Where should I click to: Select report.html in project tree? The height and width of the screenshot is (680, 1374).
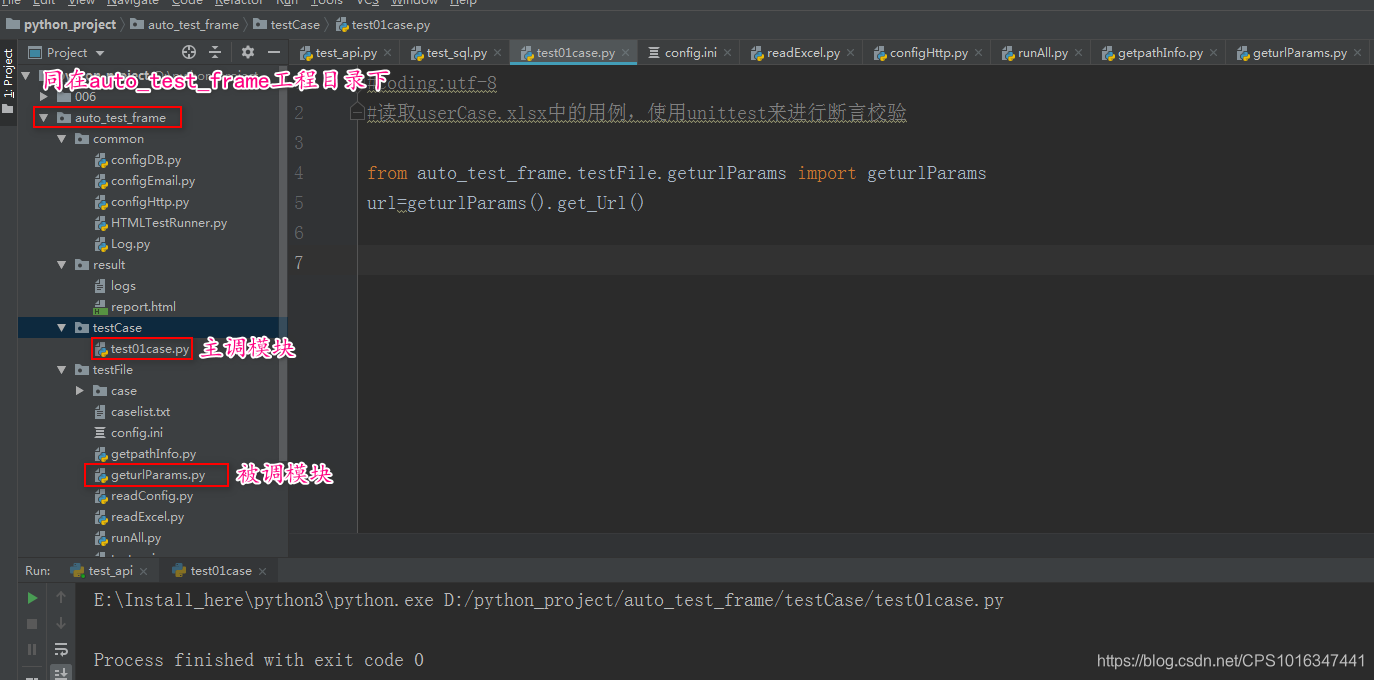(143, 307)
